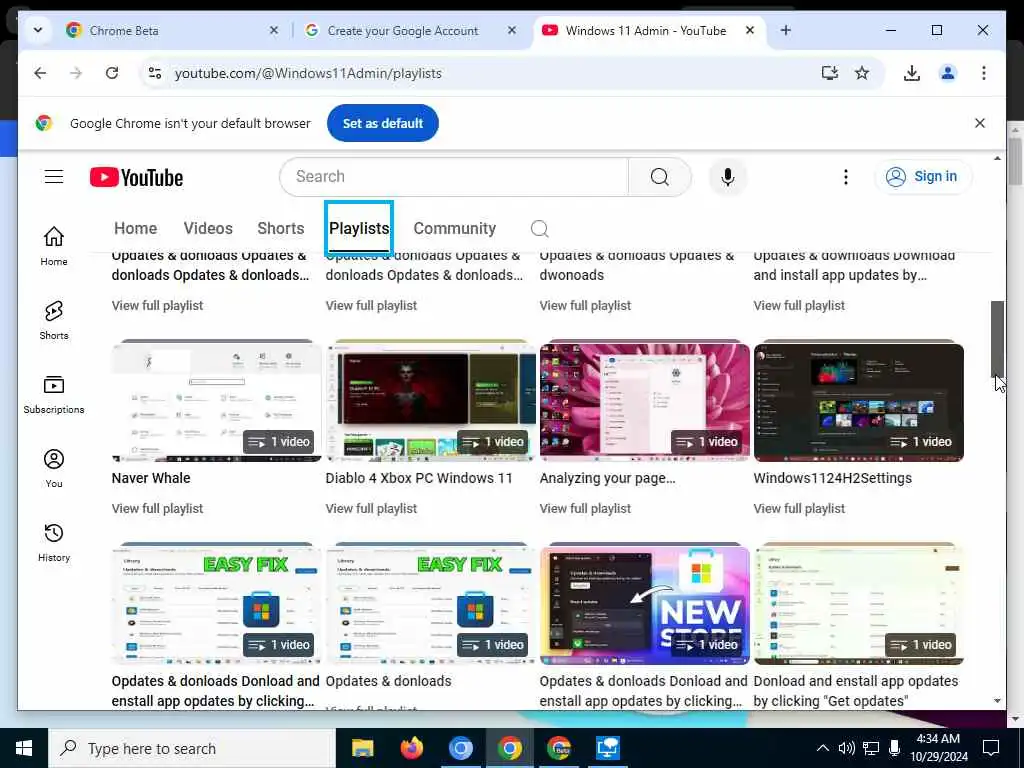Image resolution: width=1024 pixels, height=768 pixels.
Task: Start voice search with the microphone icon
Action: pos(728,177)
